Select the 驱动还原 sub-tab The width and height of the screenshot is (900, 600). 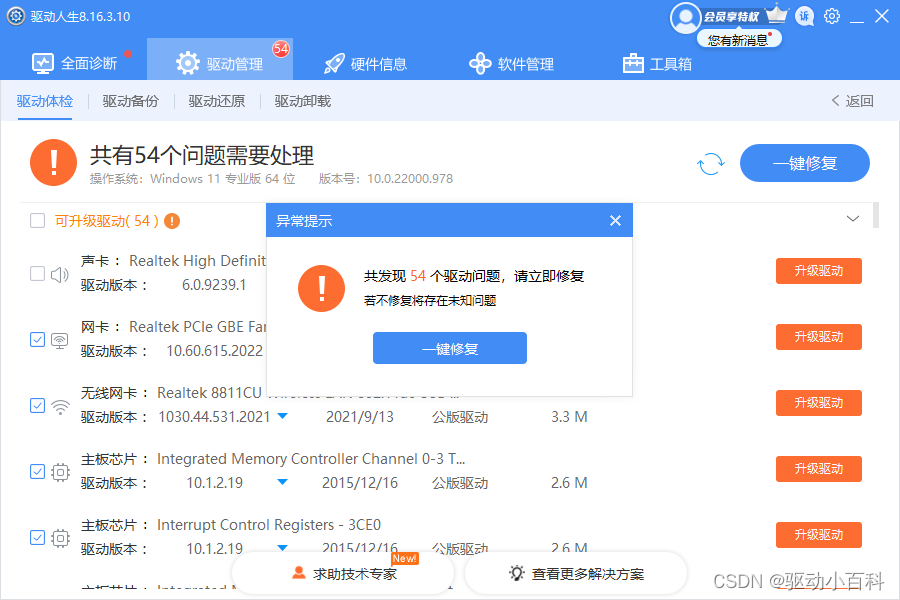coord(216,101)
